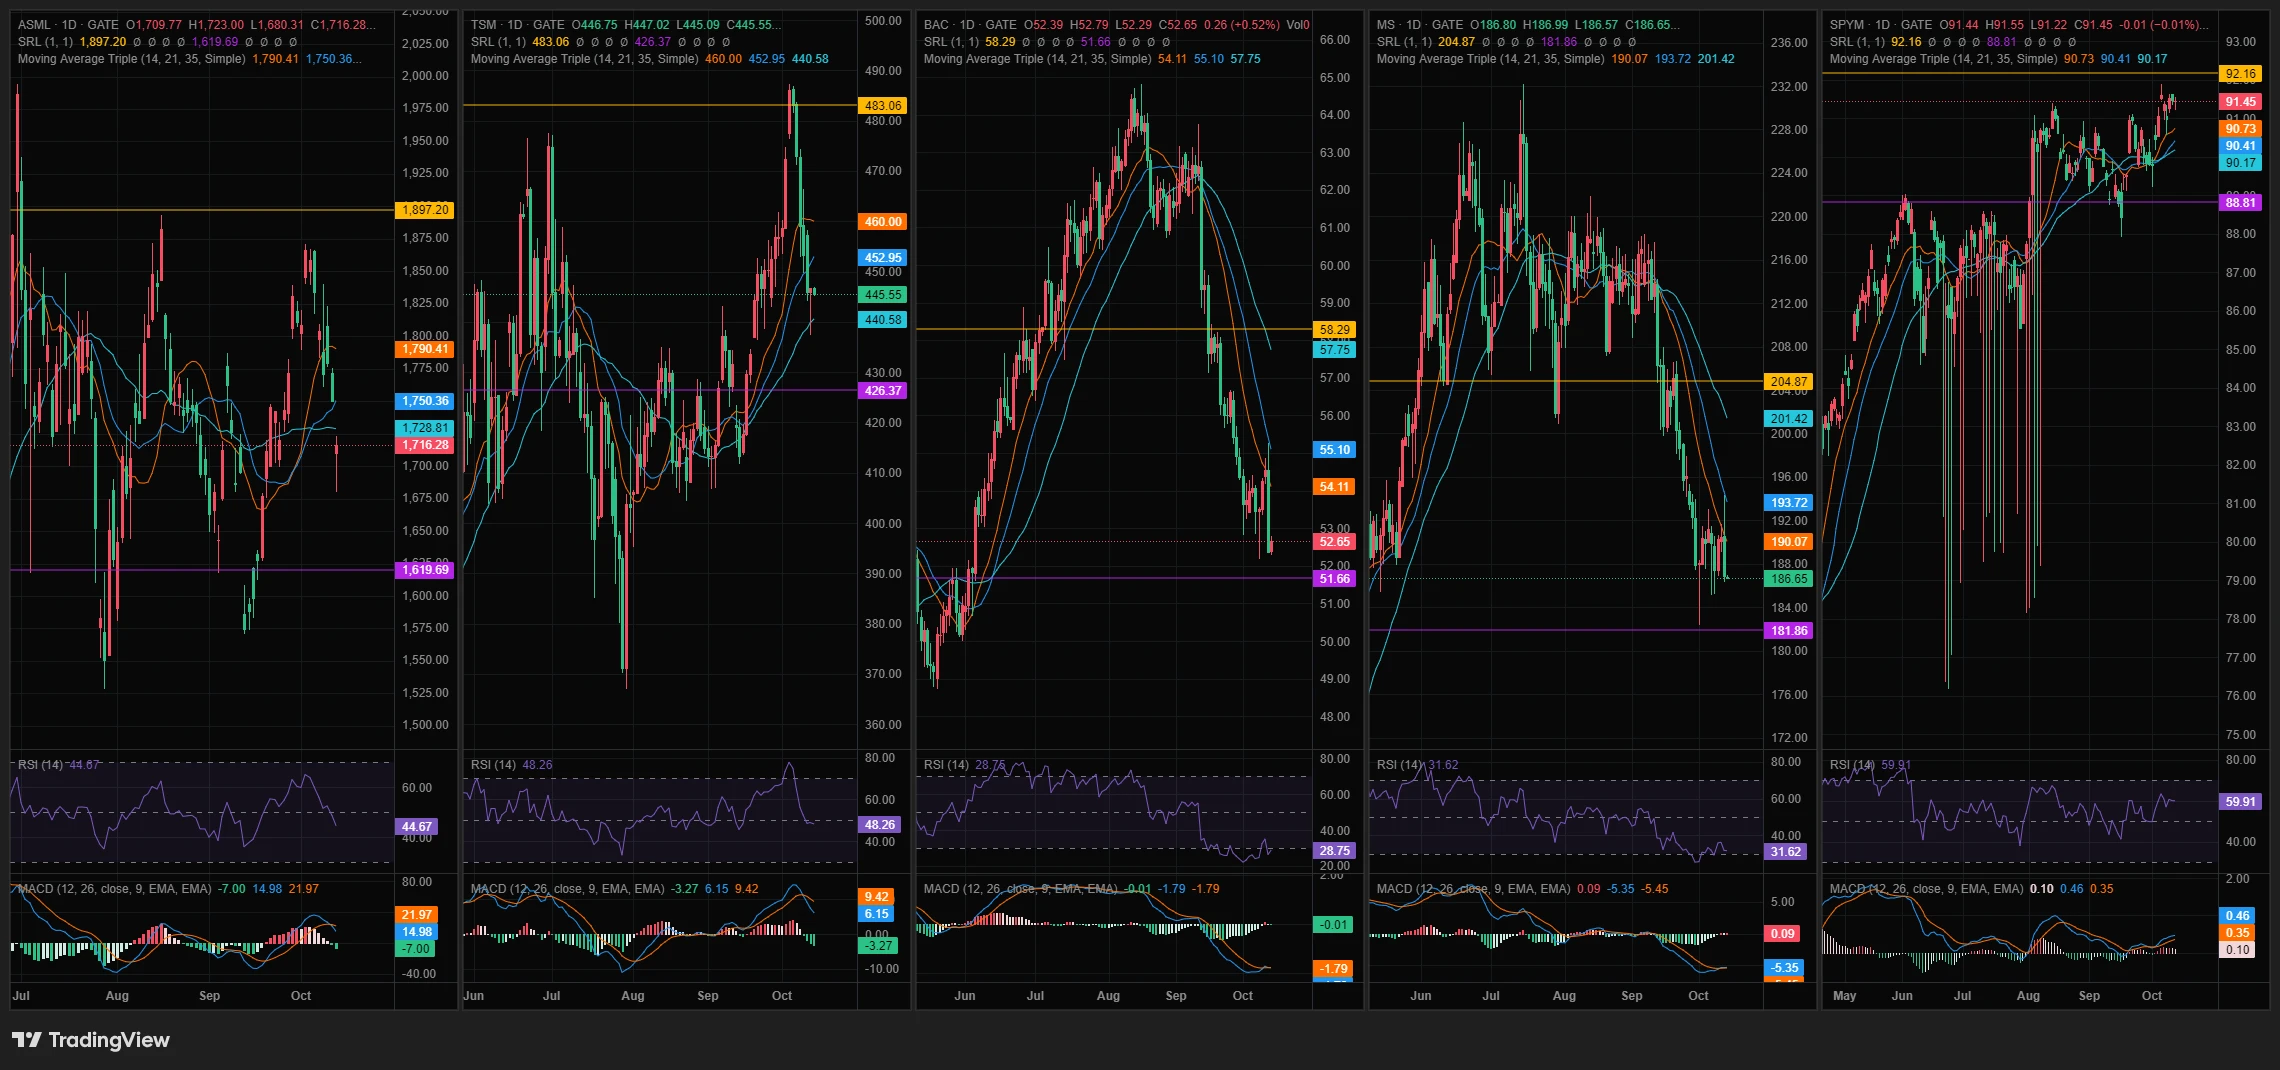Click the purple 51.66 support label
The width and height of the screenshot is (2280, 1070).
click(1335, 579)
